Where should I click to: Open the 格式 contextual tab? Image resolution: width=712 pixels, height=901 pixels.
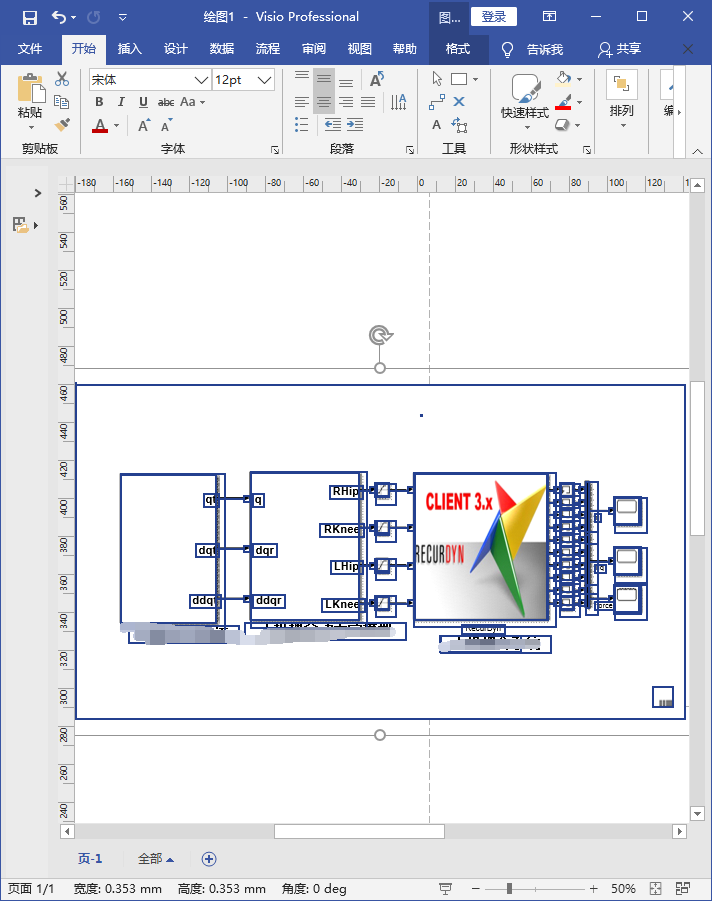tap(458, 49)
